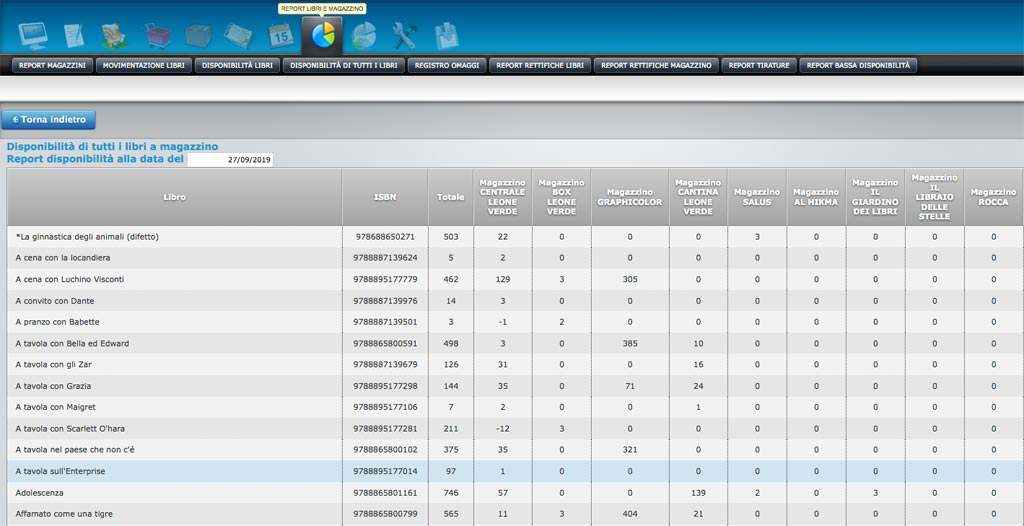The height and width of the screenshot is (526, 1024).
Task: Click Magazzino Box Leone Verde header
Action: pyautogui.click(x=561, y=197)
